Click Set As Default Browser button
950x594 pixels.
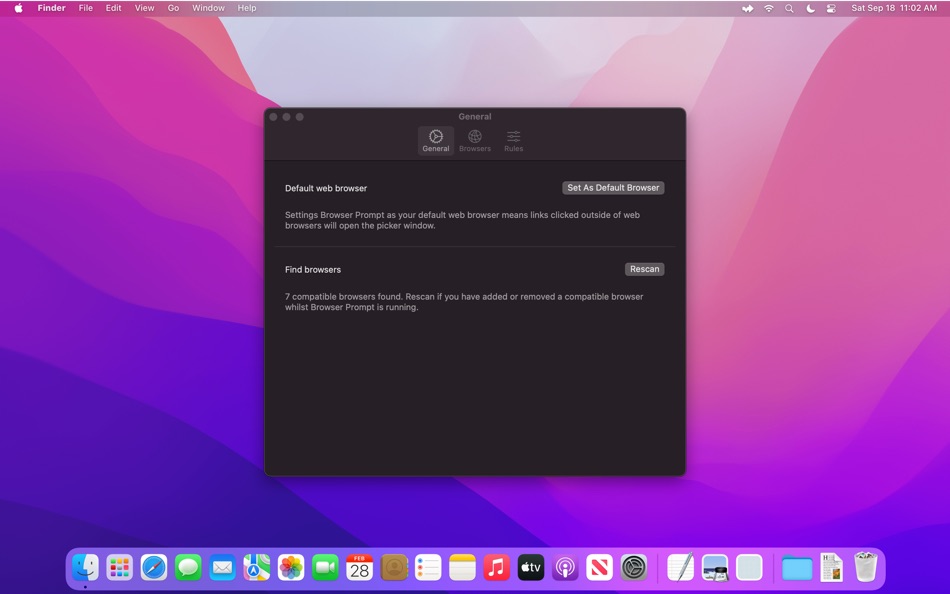pos(613,188)
